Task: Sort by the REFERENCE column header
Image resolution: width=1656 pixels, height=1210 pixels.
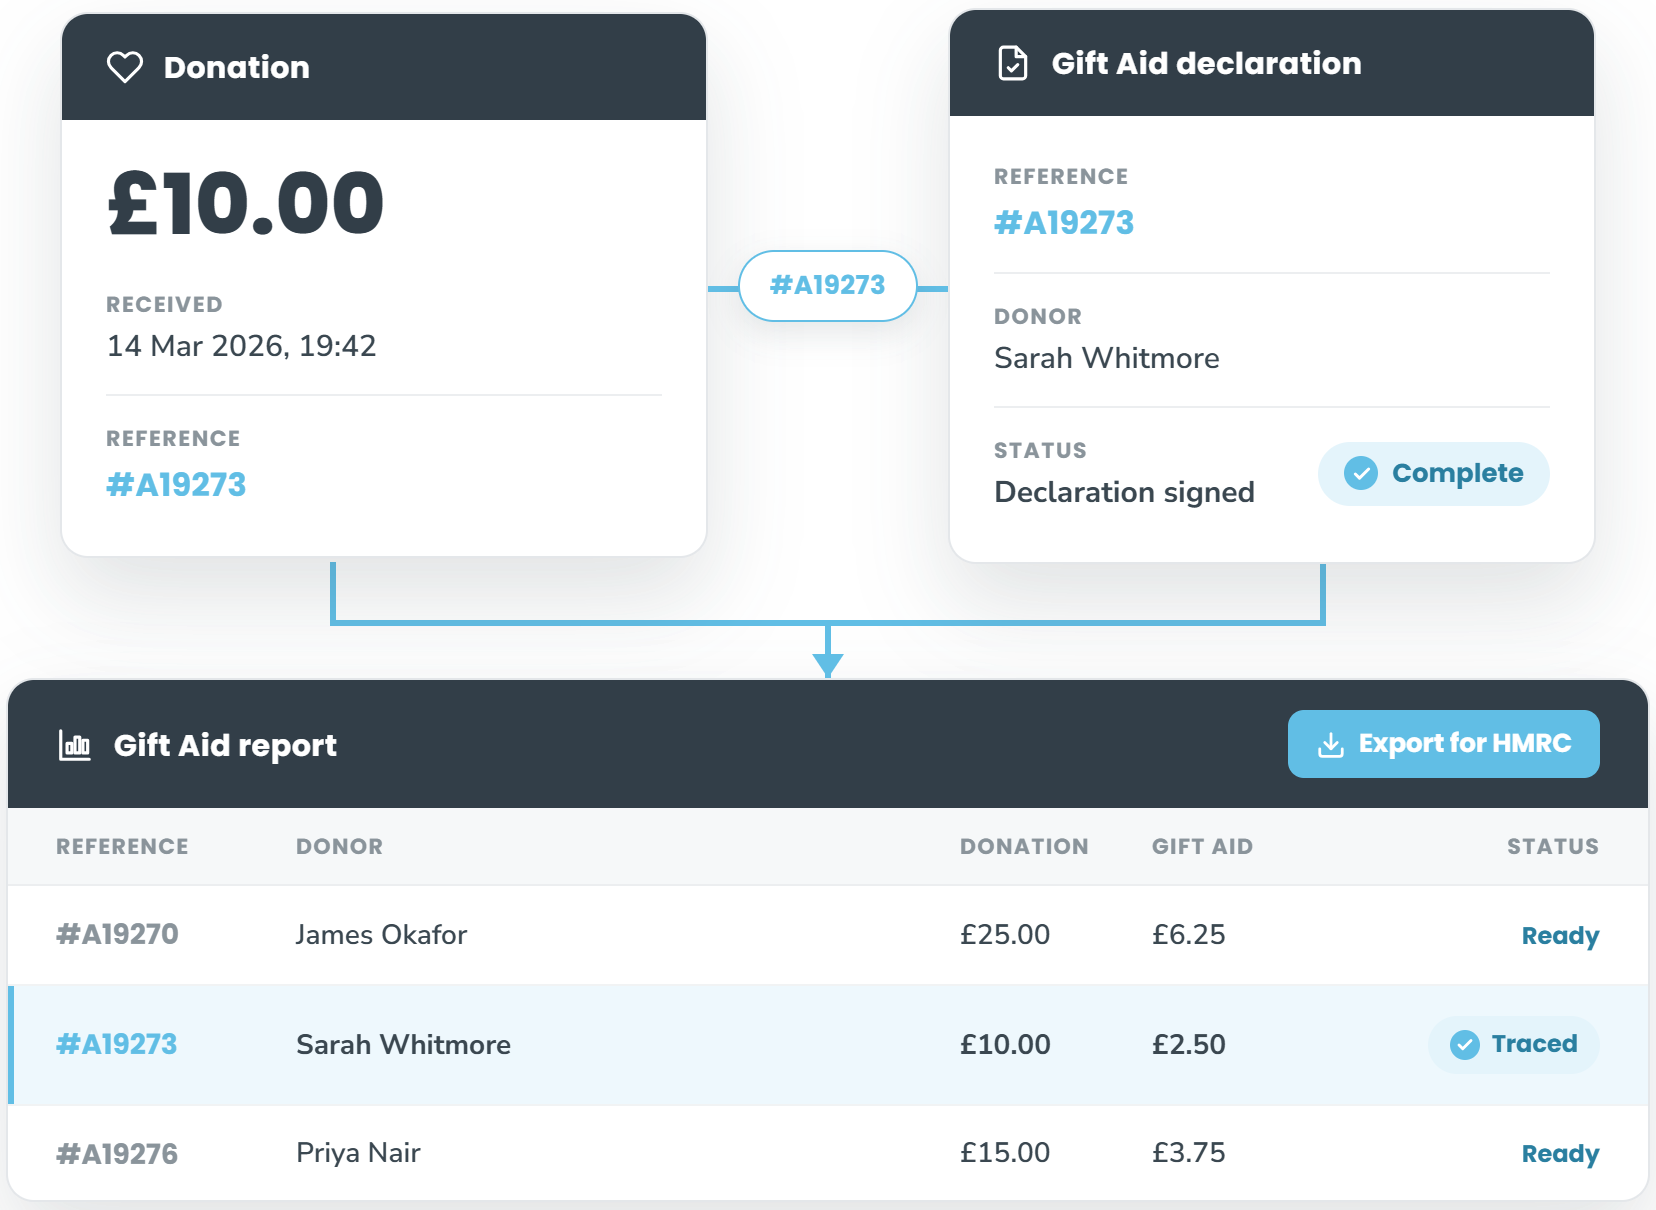Action: (122, 846)
